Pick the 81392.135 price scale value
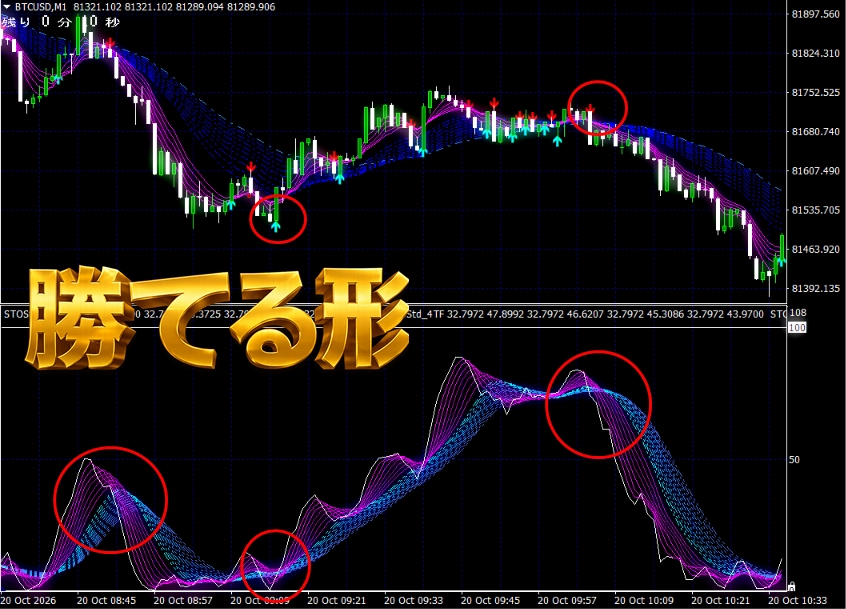Image resolution: width=846 pixels, height=609 pixels. (x=815, y=289)
